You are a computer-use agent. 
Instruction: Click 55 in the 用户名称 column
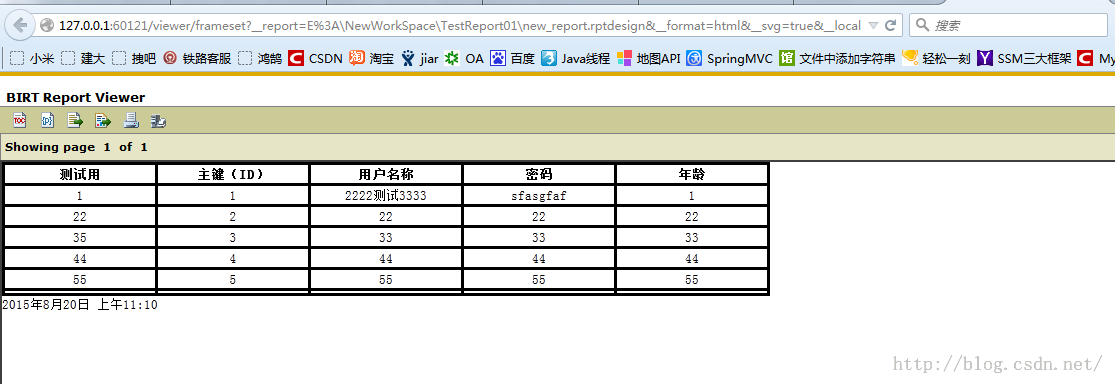pyautogui.click(x=386, y=280)
